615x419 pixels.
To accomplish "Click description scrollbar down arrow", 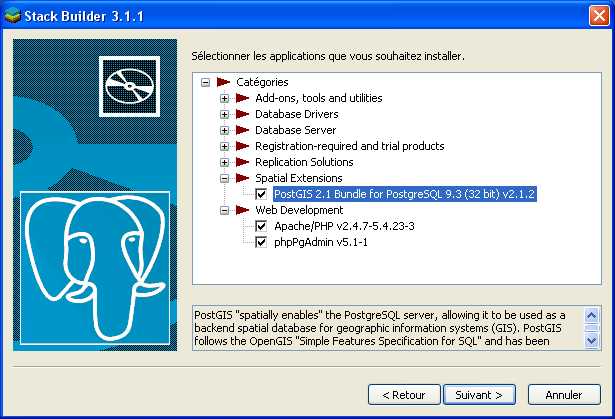I will coord(591,341).
